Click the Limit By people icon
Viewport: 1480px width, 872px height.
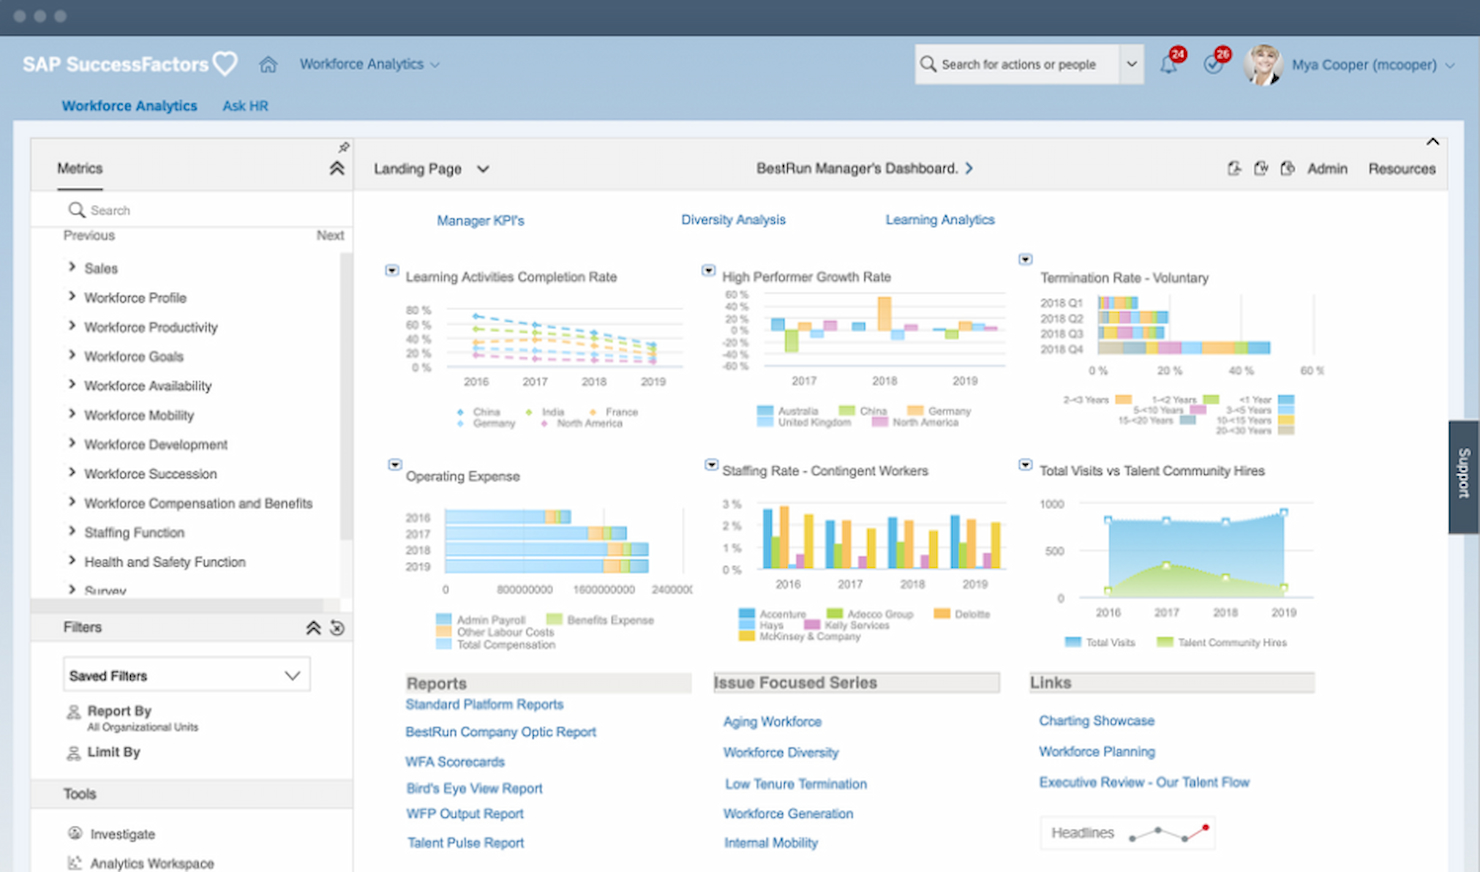click(x=73, y=753)
